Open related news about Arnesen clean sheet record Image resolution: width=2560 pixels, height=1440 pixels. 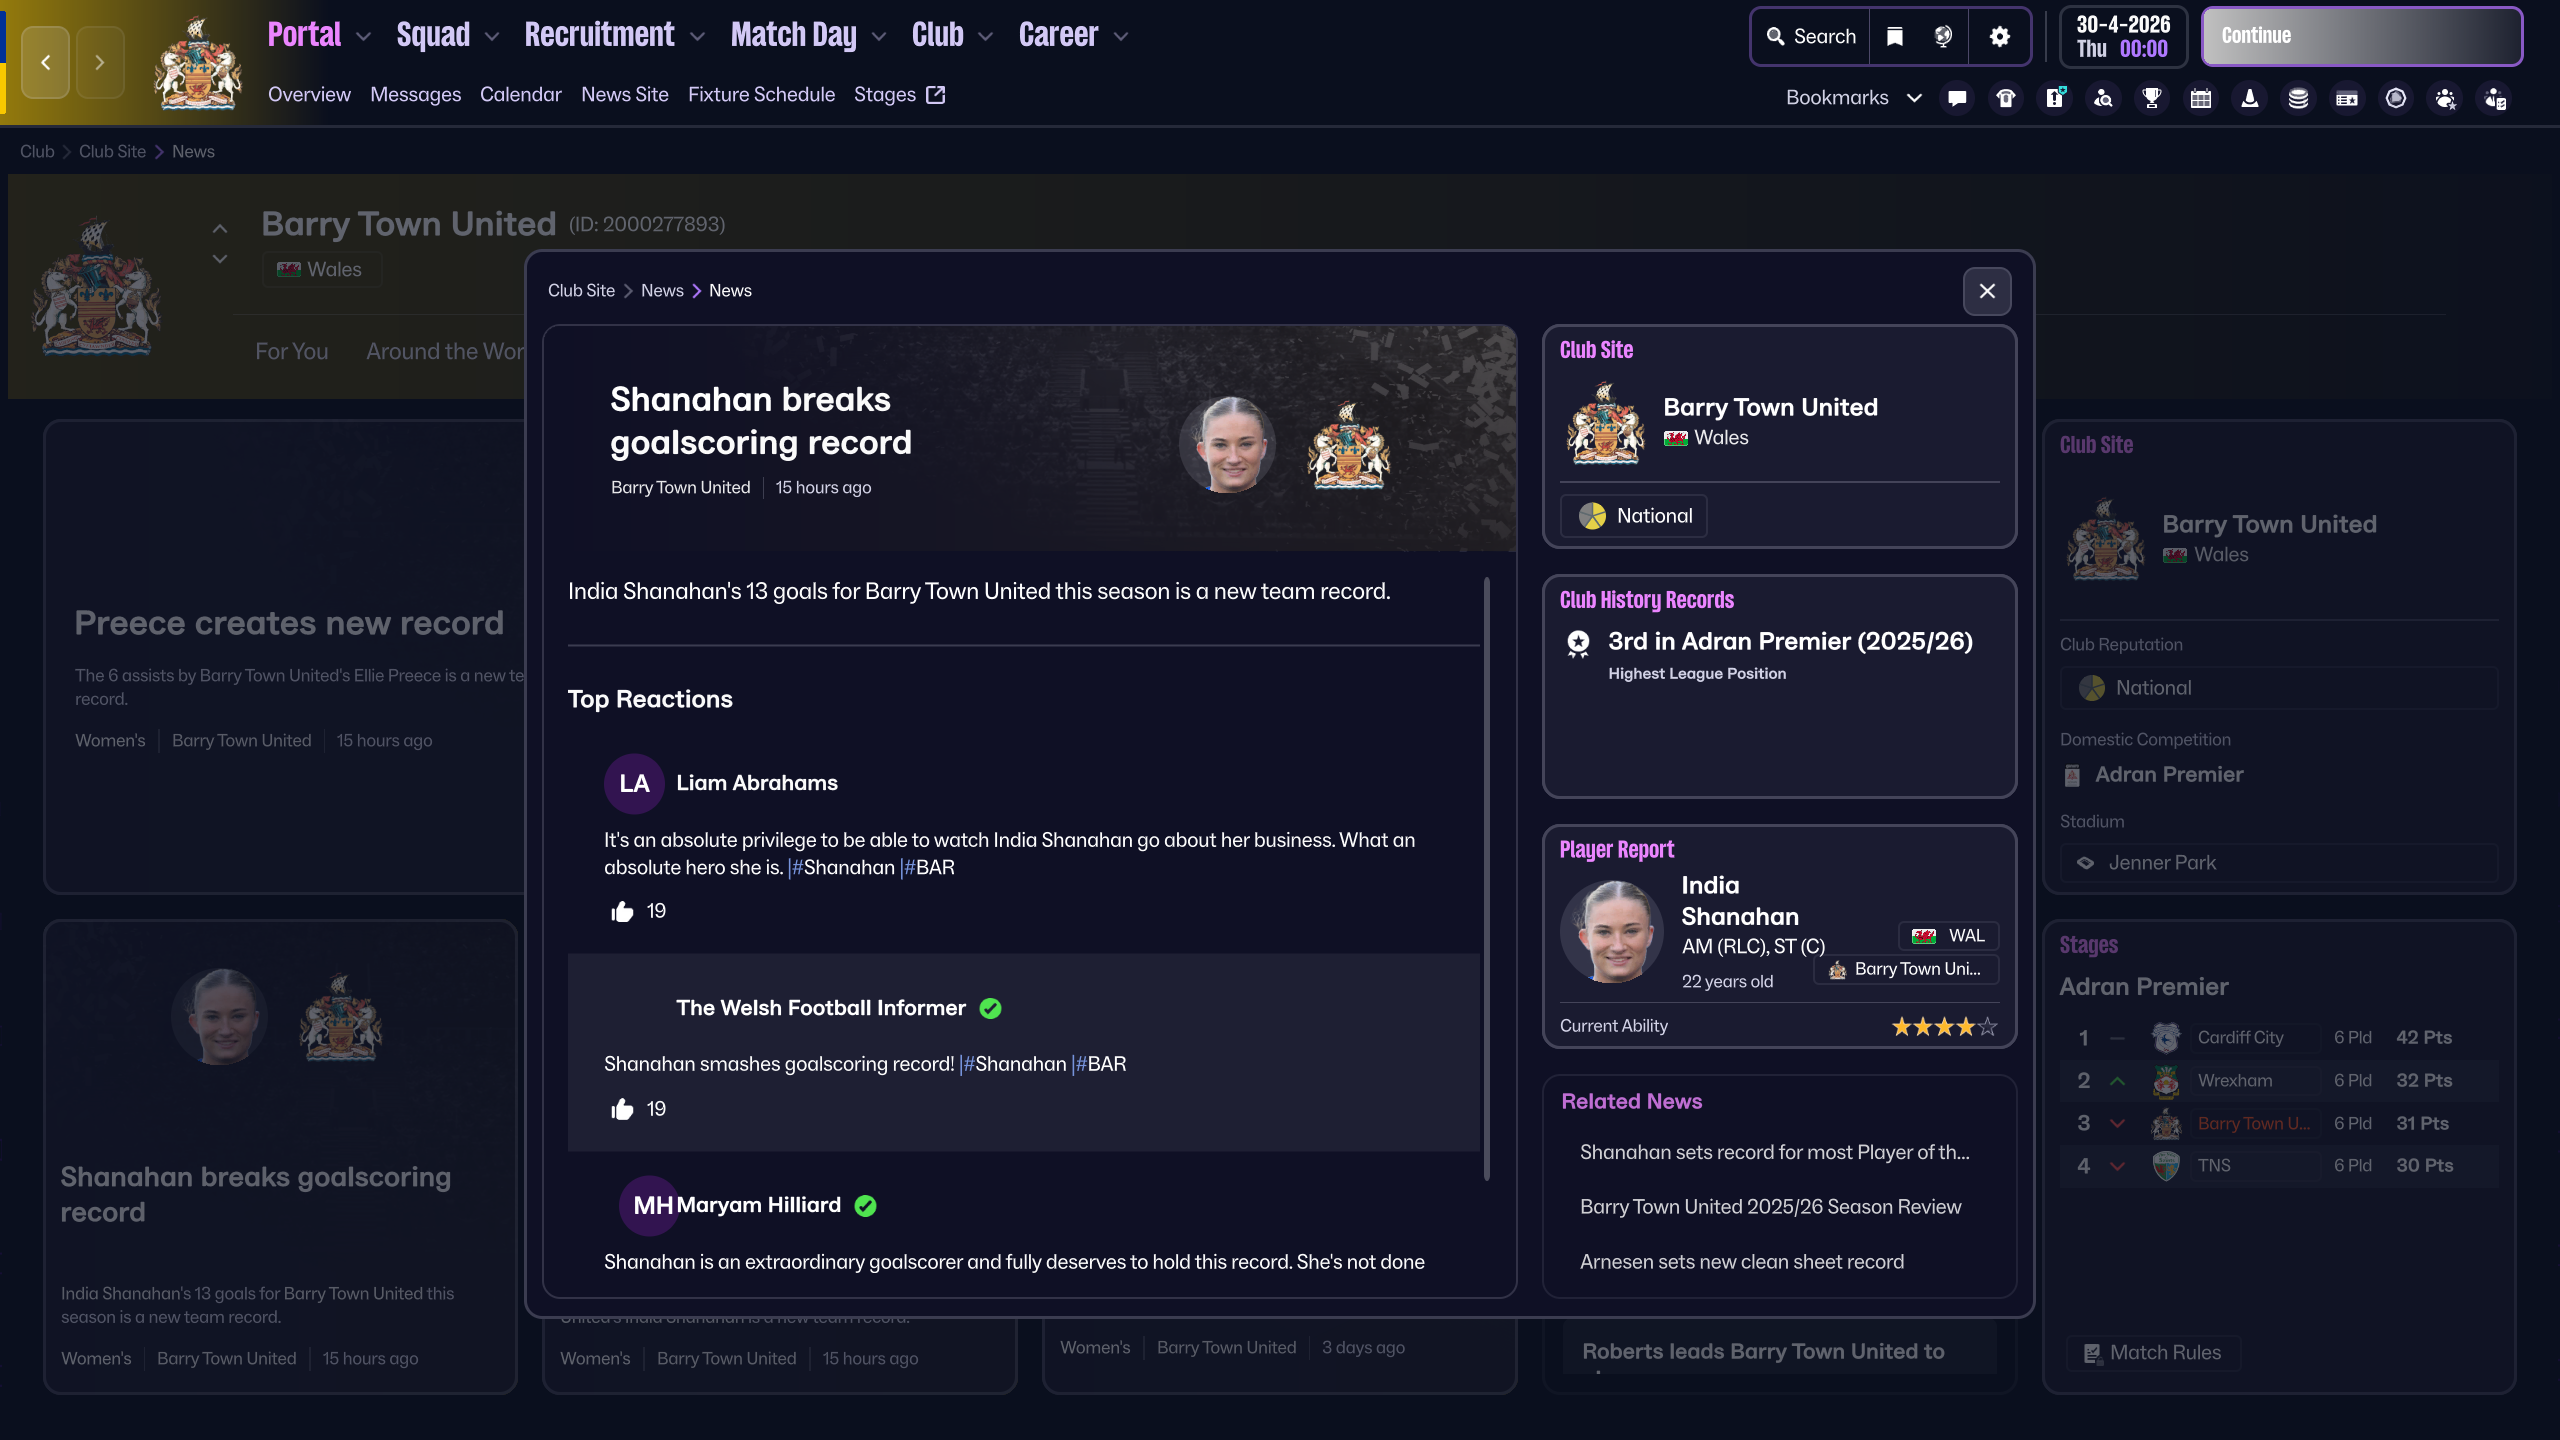point(1741,1261)
